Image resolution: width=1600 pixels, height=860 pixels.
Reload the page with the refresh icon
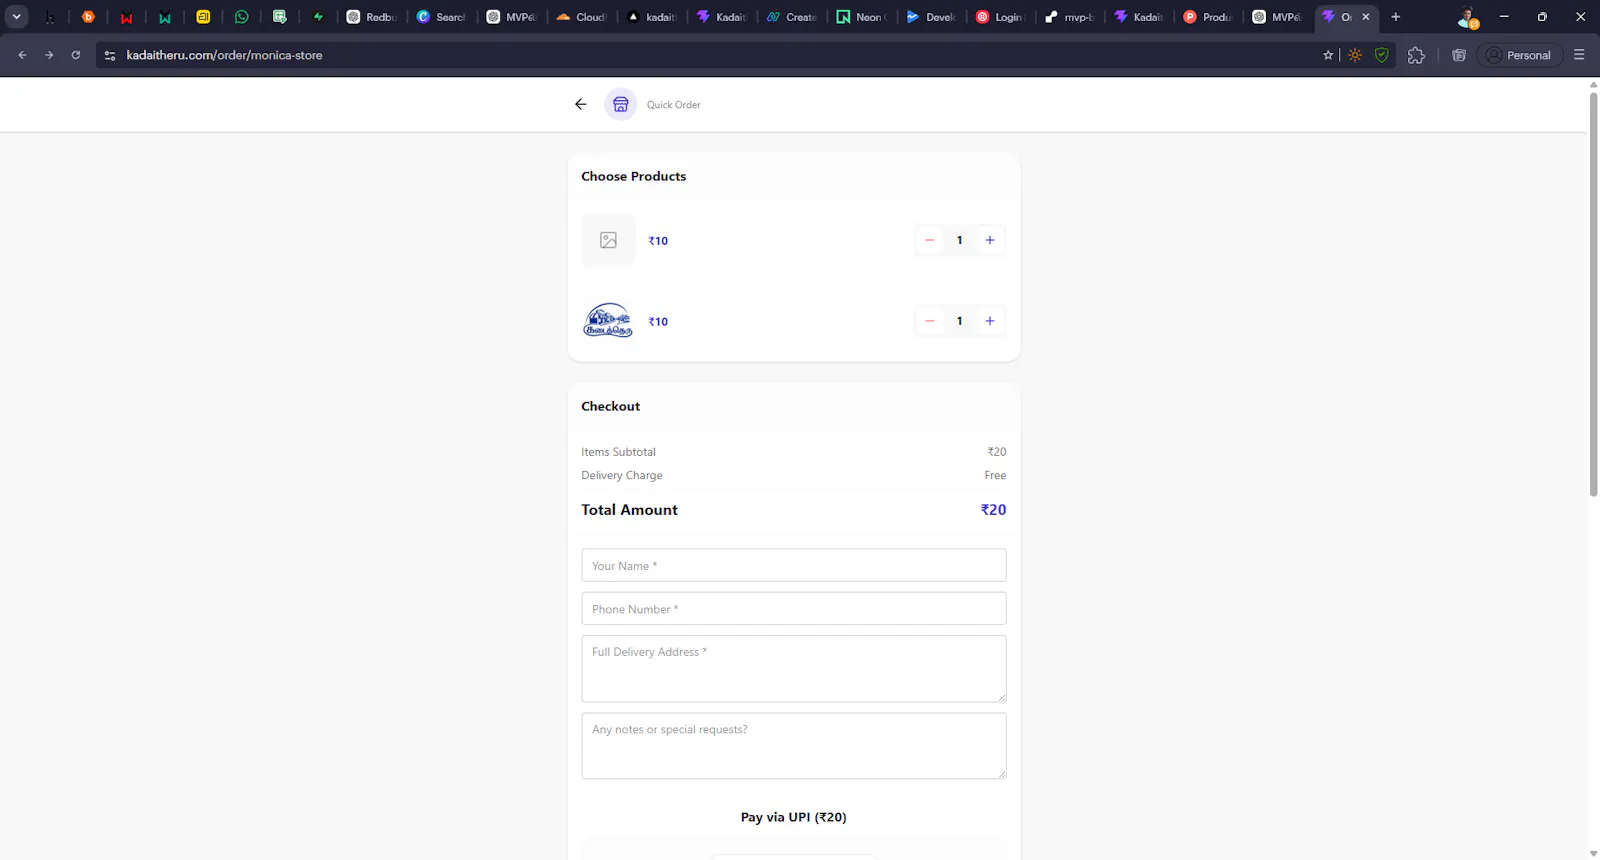pyautogui.click(x=76, y=55)
